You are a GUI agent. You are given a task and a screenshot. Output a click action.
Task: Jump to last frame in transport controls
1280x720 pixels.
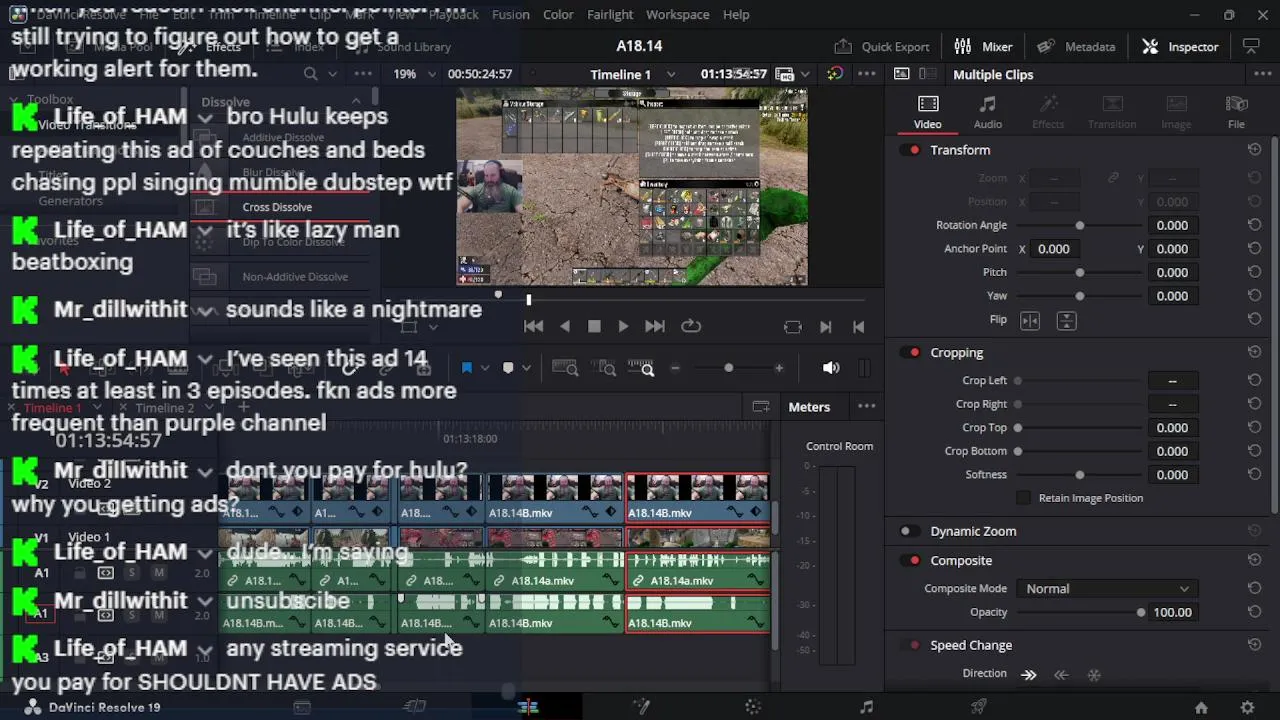coord(655,326)
